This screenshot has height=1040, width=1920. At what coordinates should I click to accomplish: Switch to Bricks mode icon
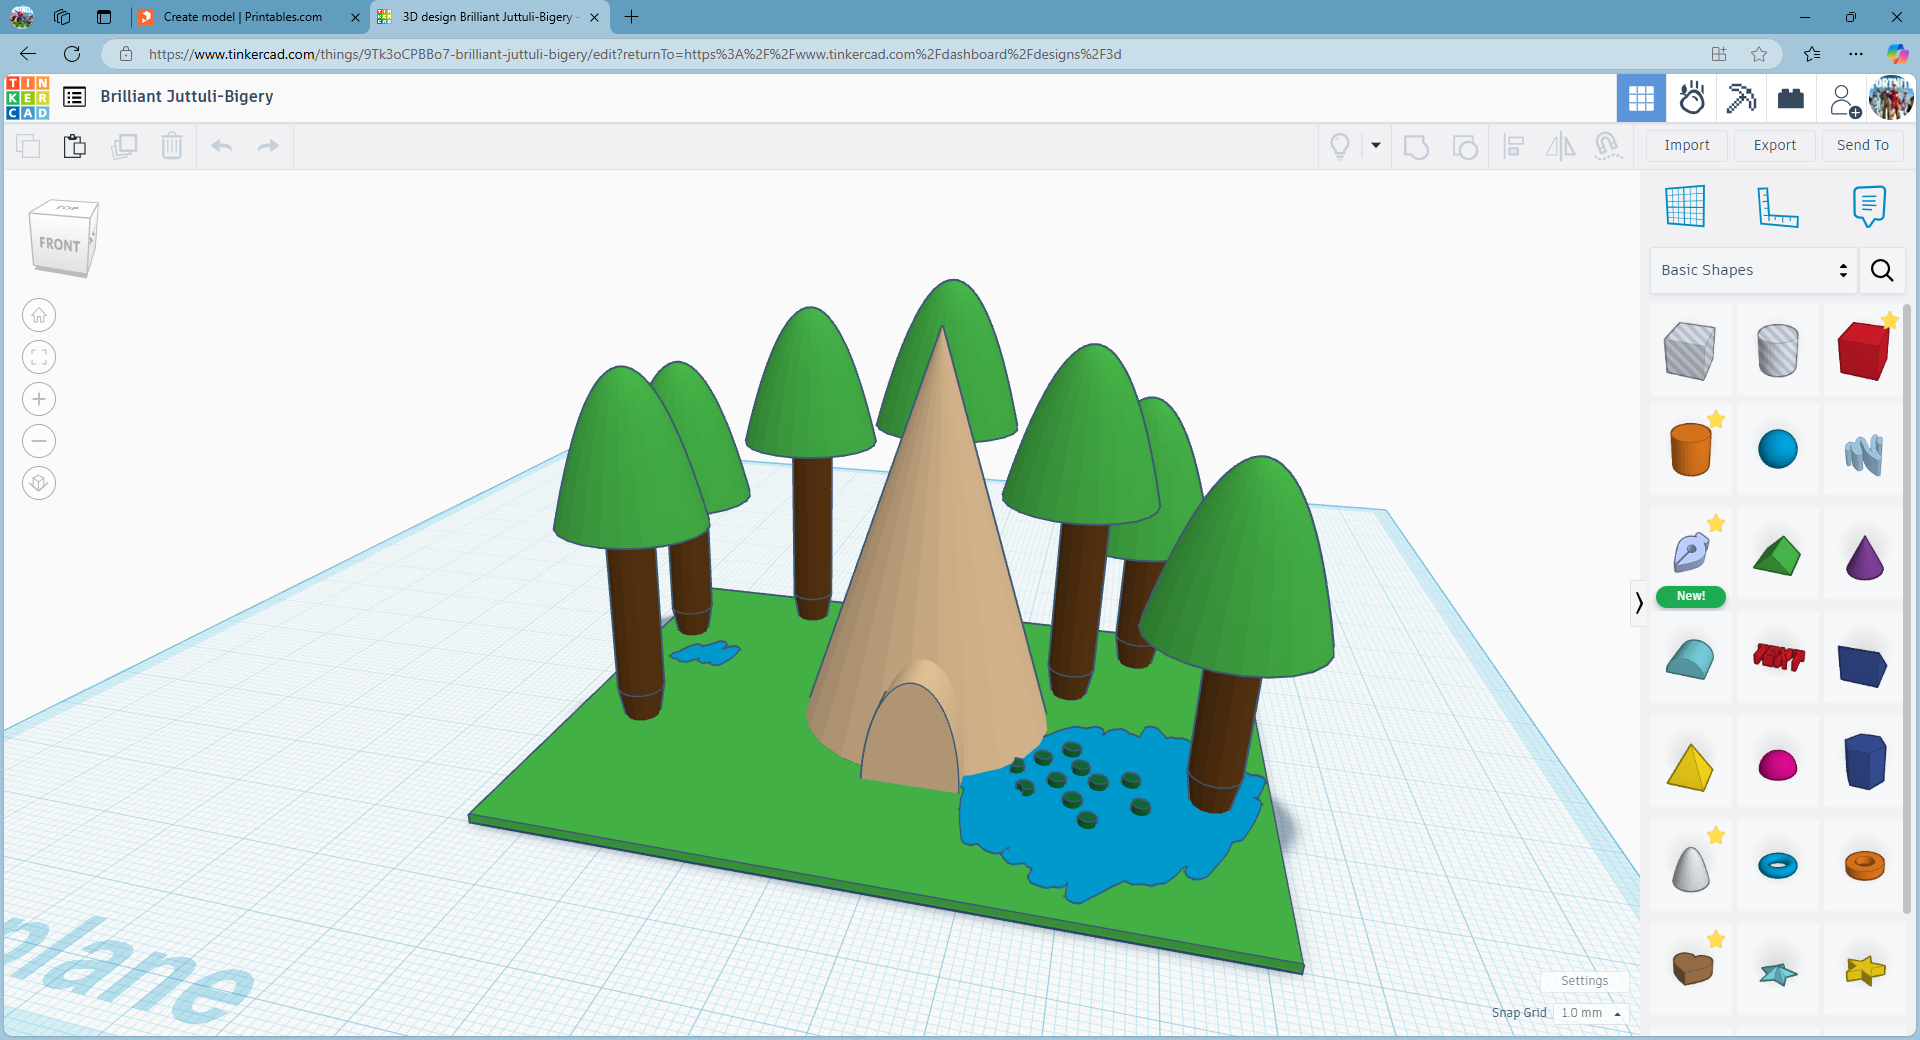1791,98
